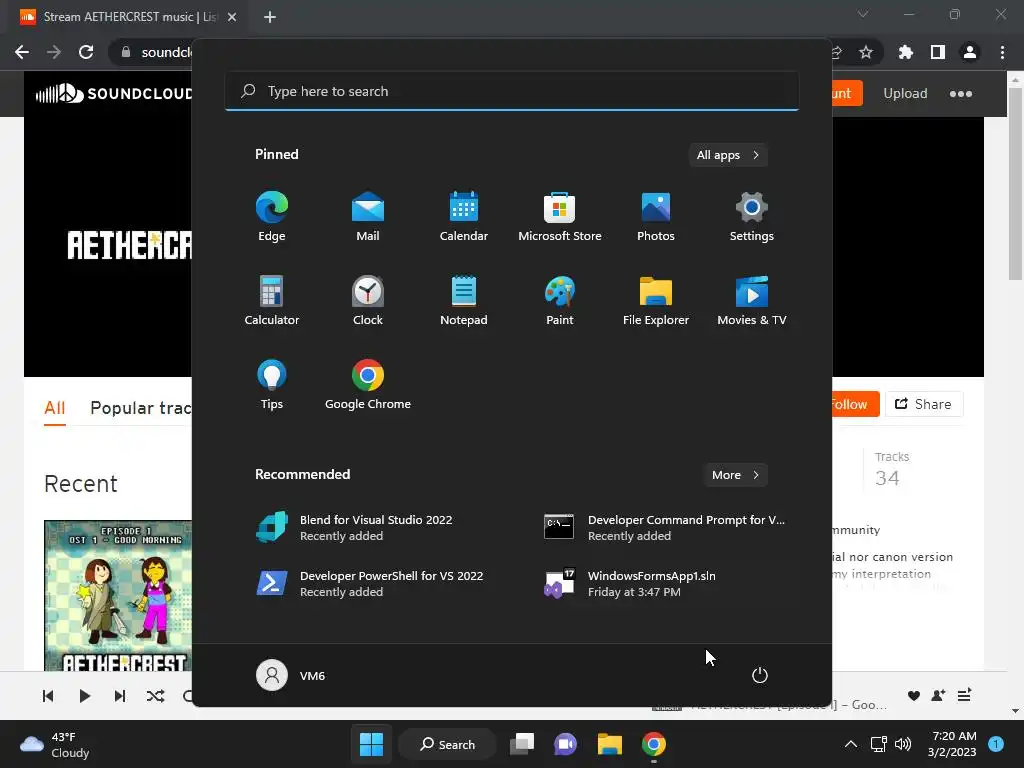Close the AETHERCREST SoundCloud tab
The height and width of the screenshot is (768, 1024).
coord(232,17)
